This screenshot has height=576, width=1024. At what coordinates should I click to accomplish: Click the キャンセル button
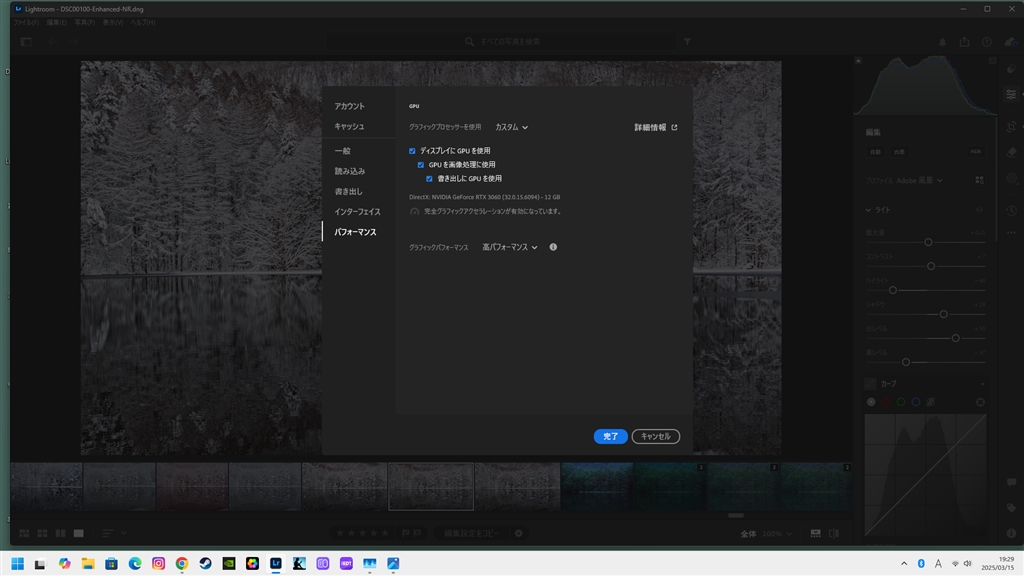[656, 436]
